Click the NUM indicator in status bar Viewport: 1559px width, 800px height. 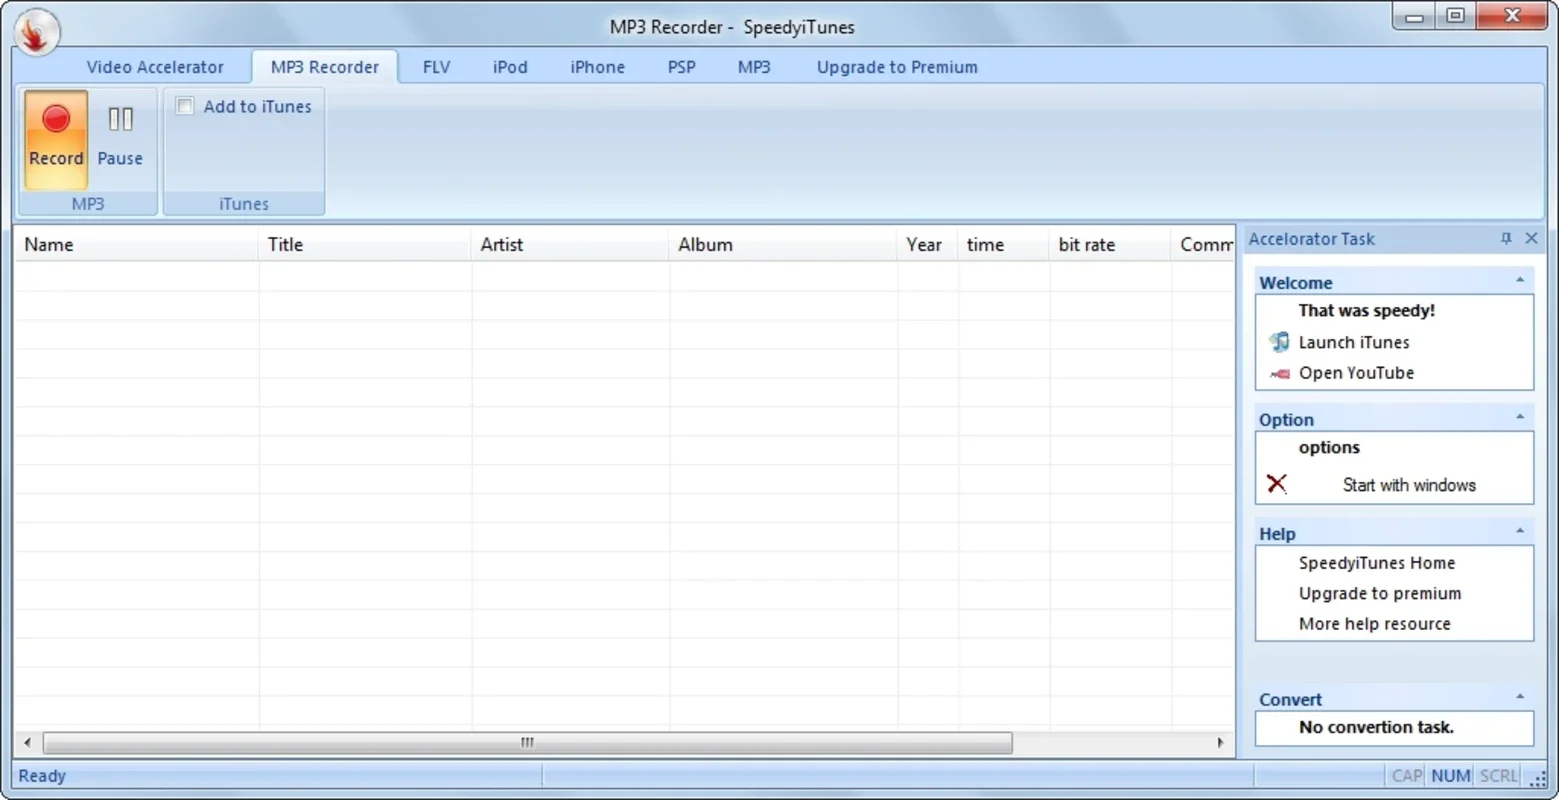click(x=1450, y=776)
